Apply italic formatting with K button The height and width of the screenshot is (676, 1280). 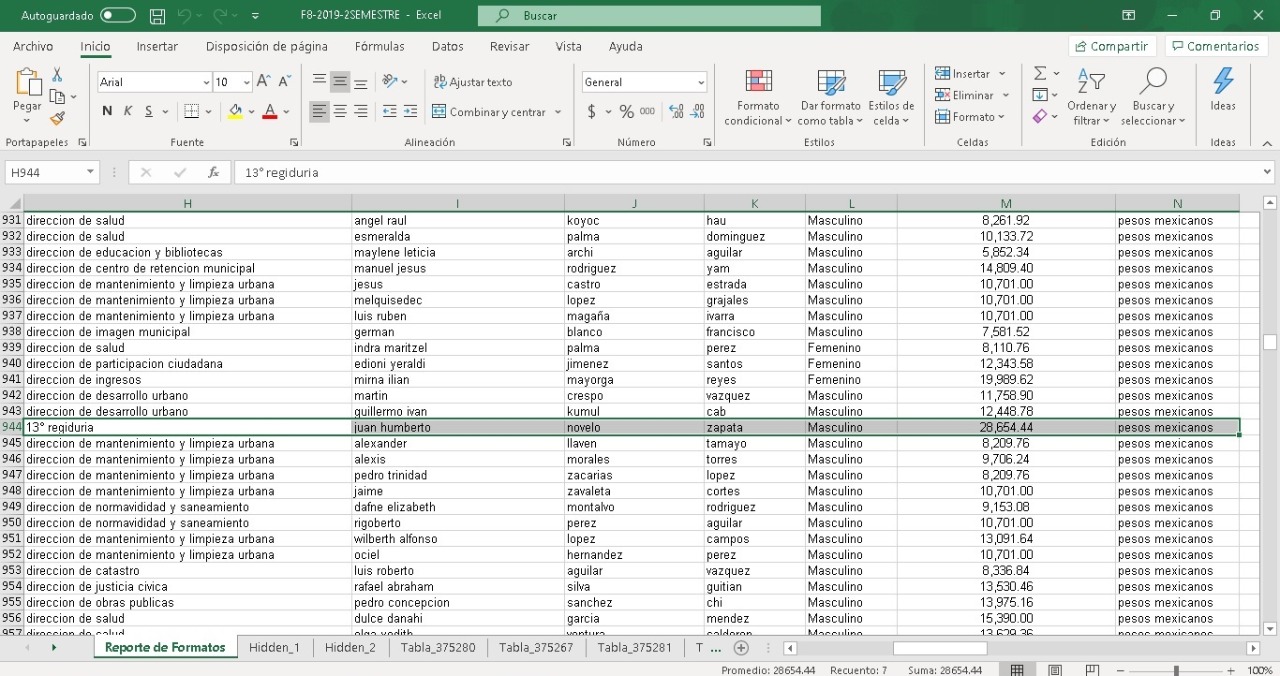click(128, 112)
